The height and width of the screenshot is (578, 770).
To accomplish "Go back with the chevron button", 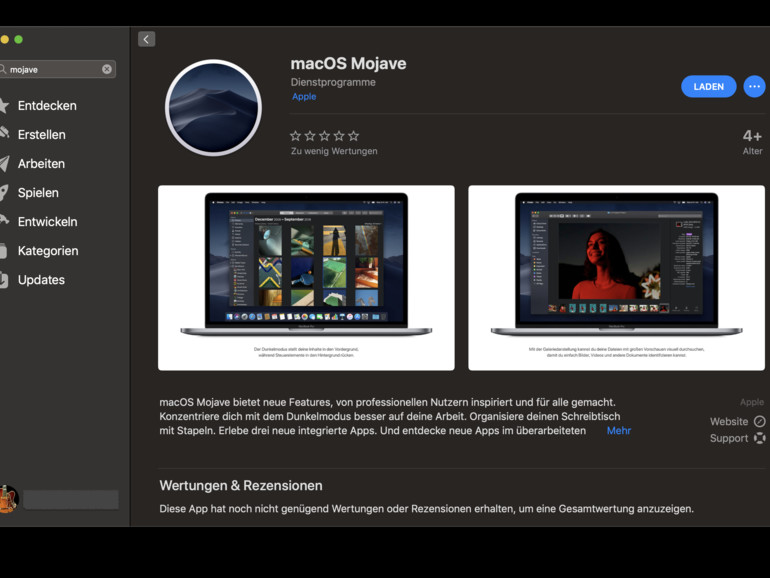I will coord(146,39).
